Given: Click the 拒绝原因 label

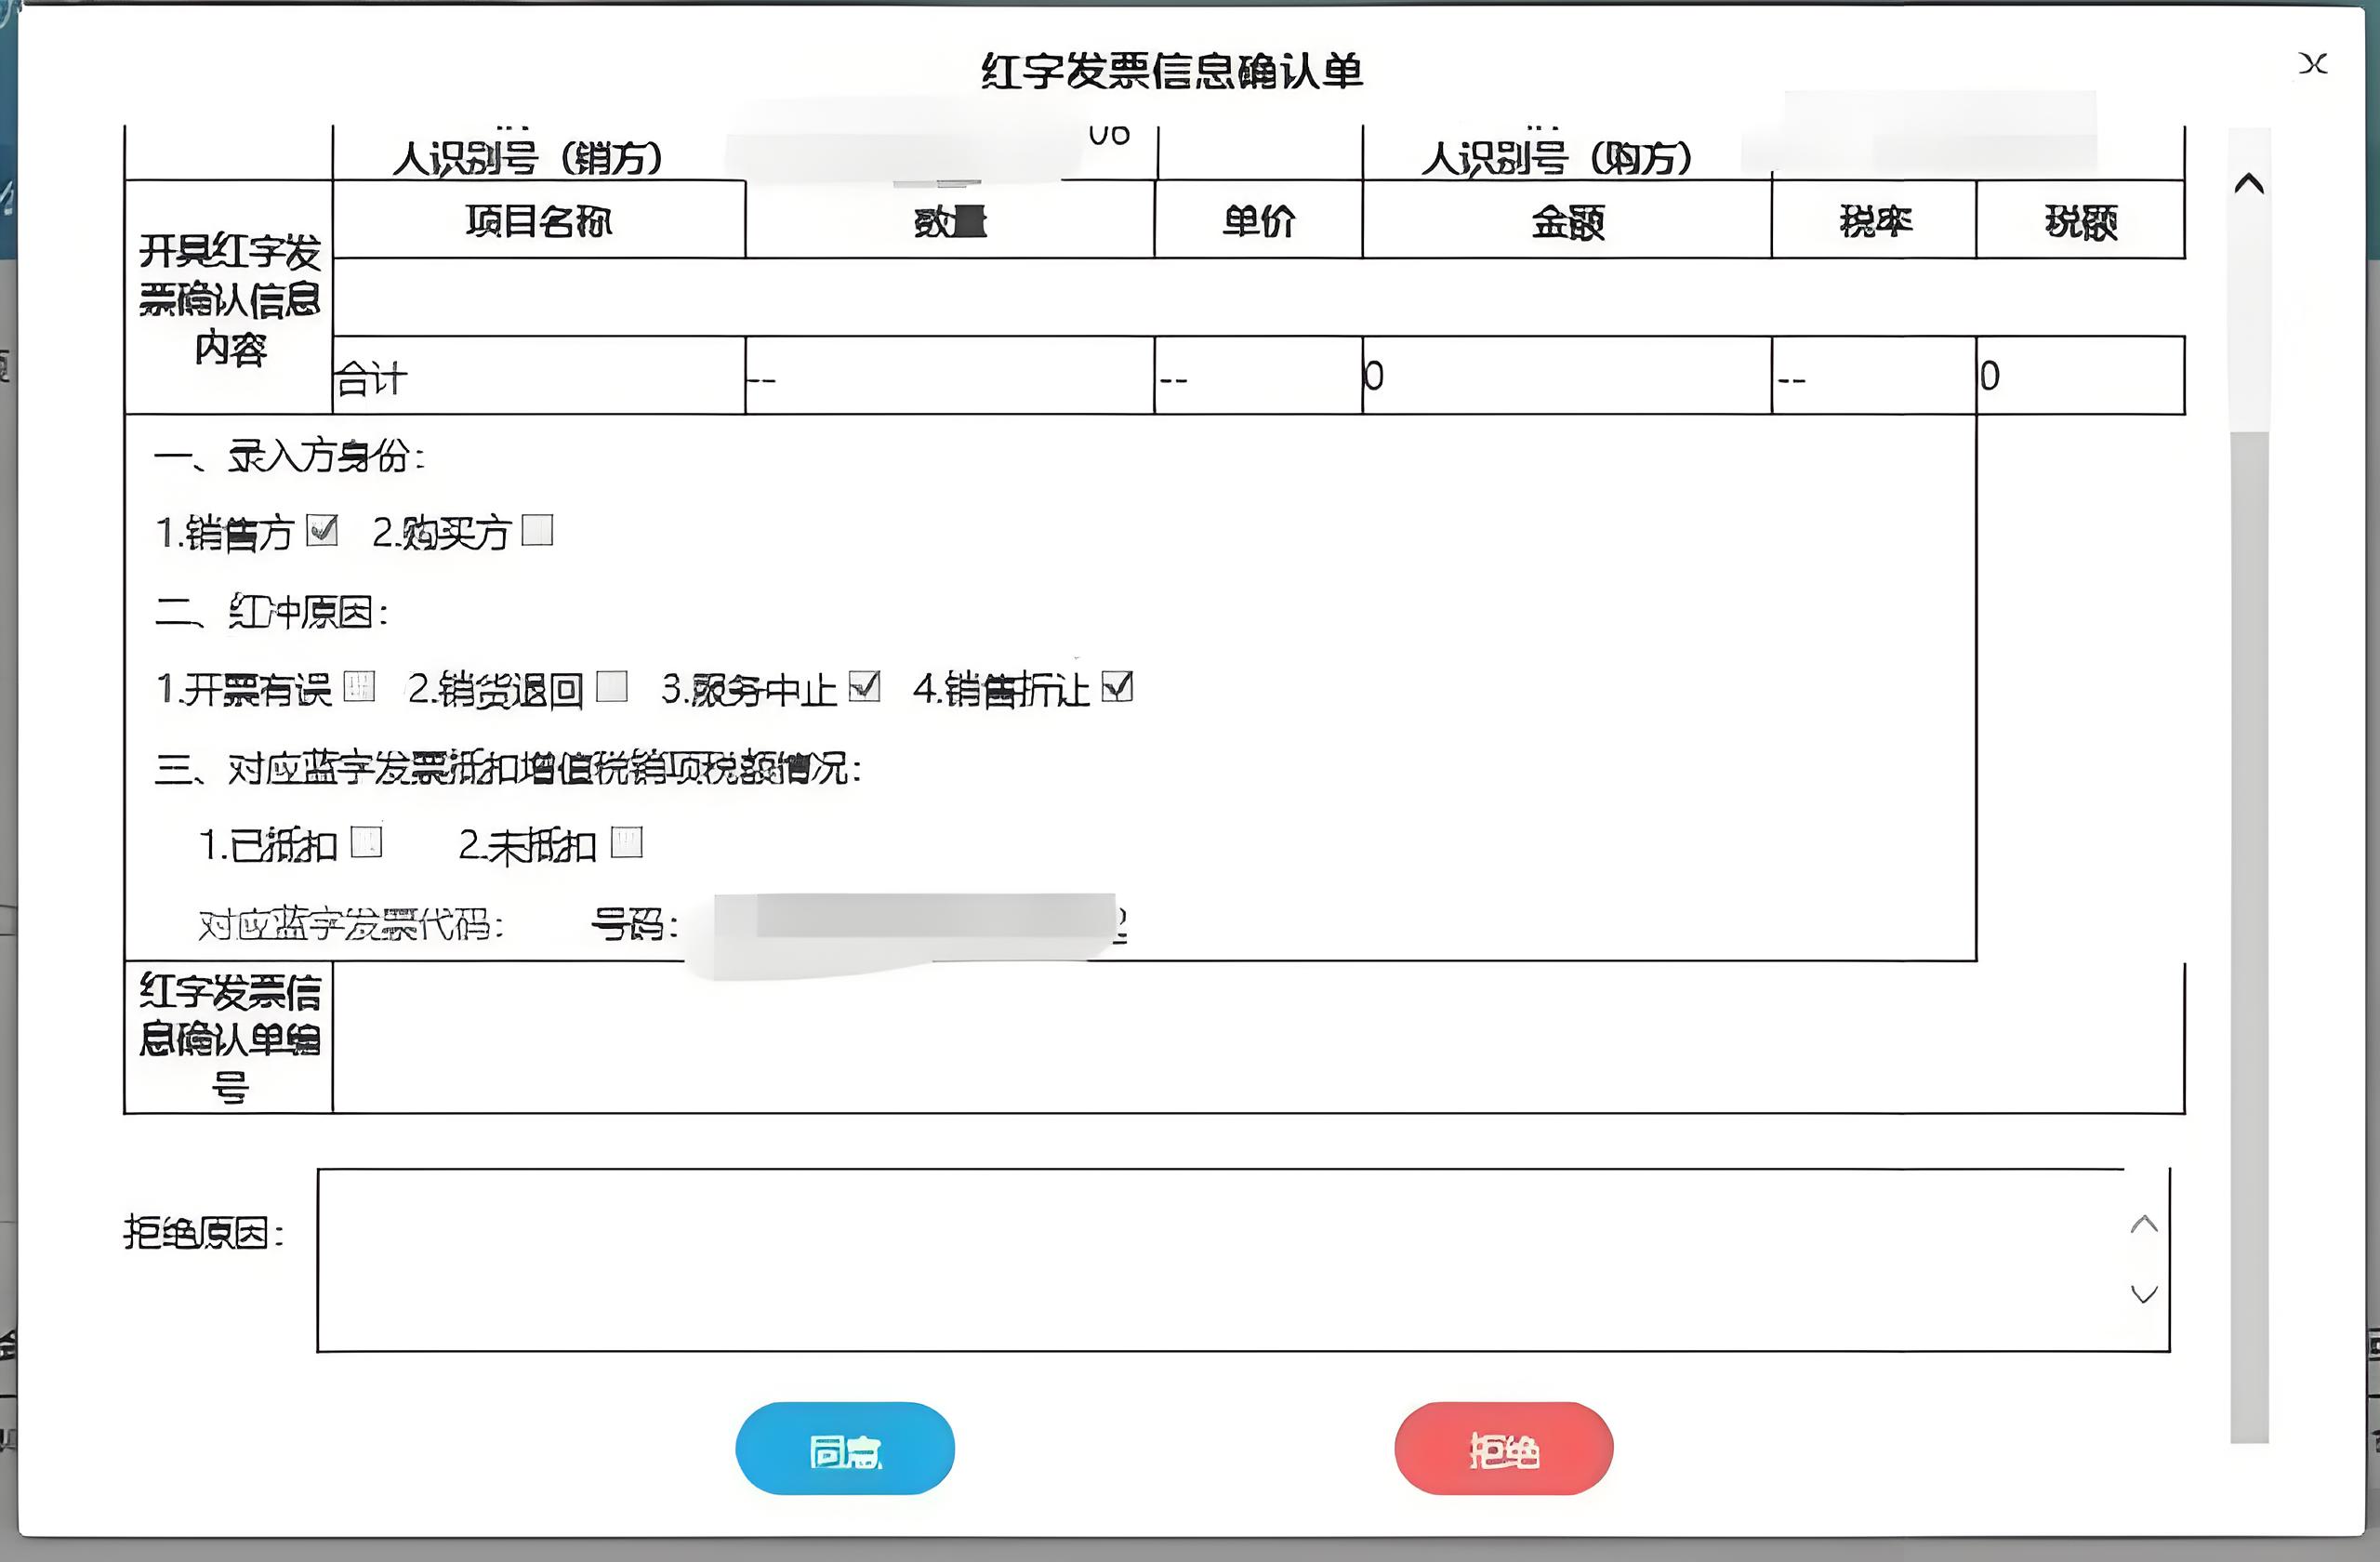Looking at the screenshot, I should click(204, 1233).
